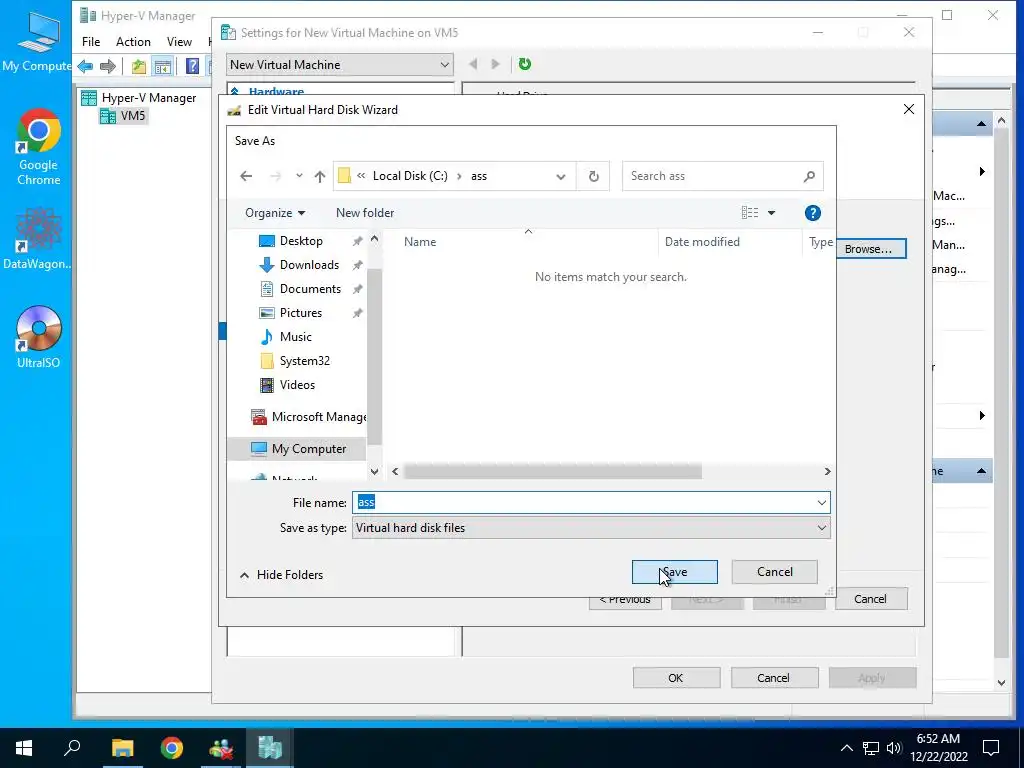The width and height of the screenshot is (1024, 768).
Task: Sort by Date modified column
Action: pos(702,242)
